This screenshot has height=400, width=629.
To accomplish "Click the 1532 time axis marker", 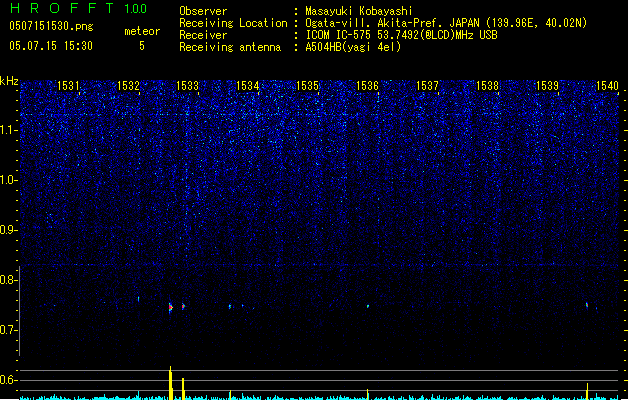I will tap(128, 86).
